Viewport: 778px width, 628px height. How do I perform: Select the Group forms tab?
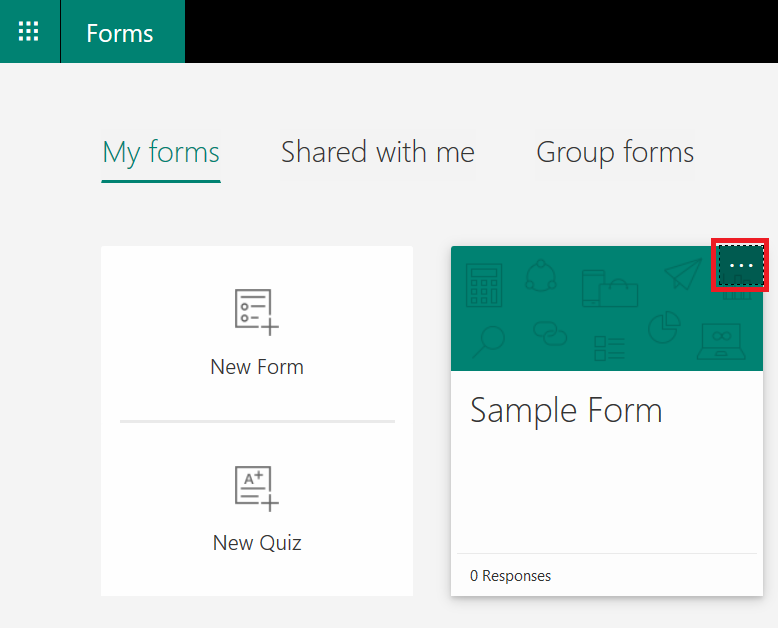(x=615, y=152)
